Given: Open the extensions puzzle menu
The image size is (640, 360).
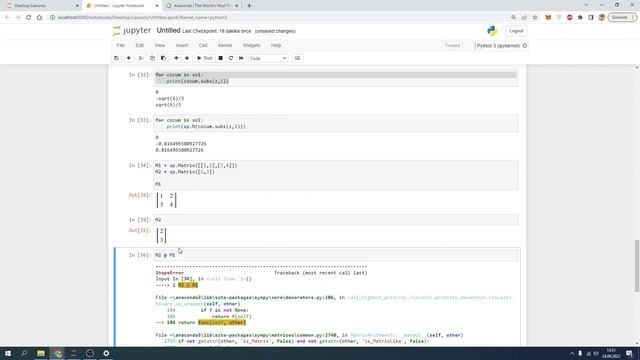Looking at the screenshot, I should click(580, 18).
